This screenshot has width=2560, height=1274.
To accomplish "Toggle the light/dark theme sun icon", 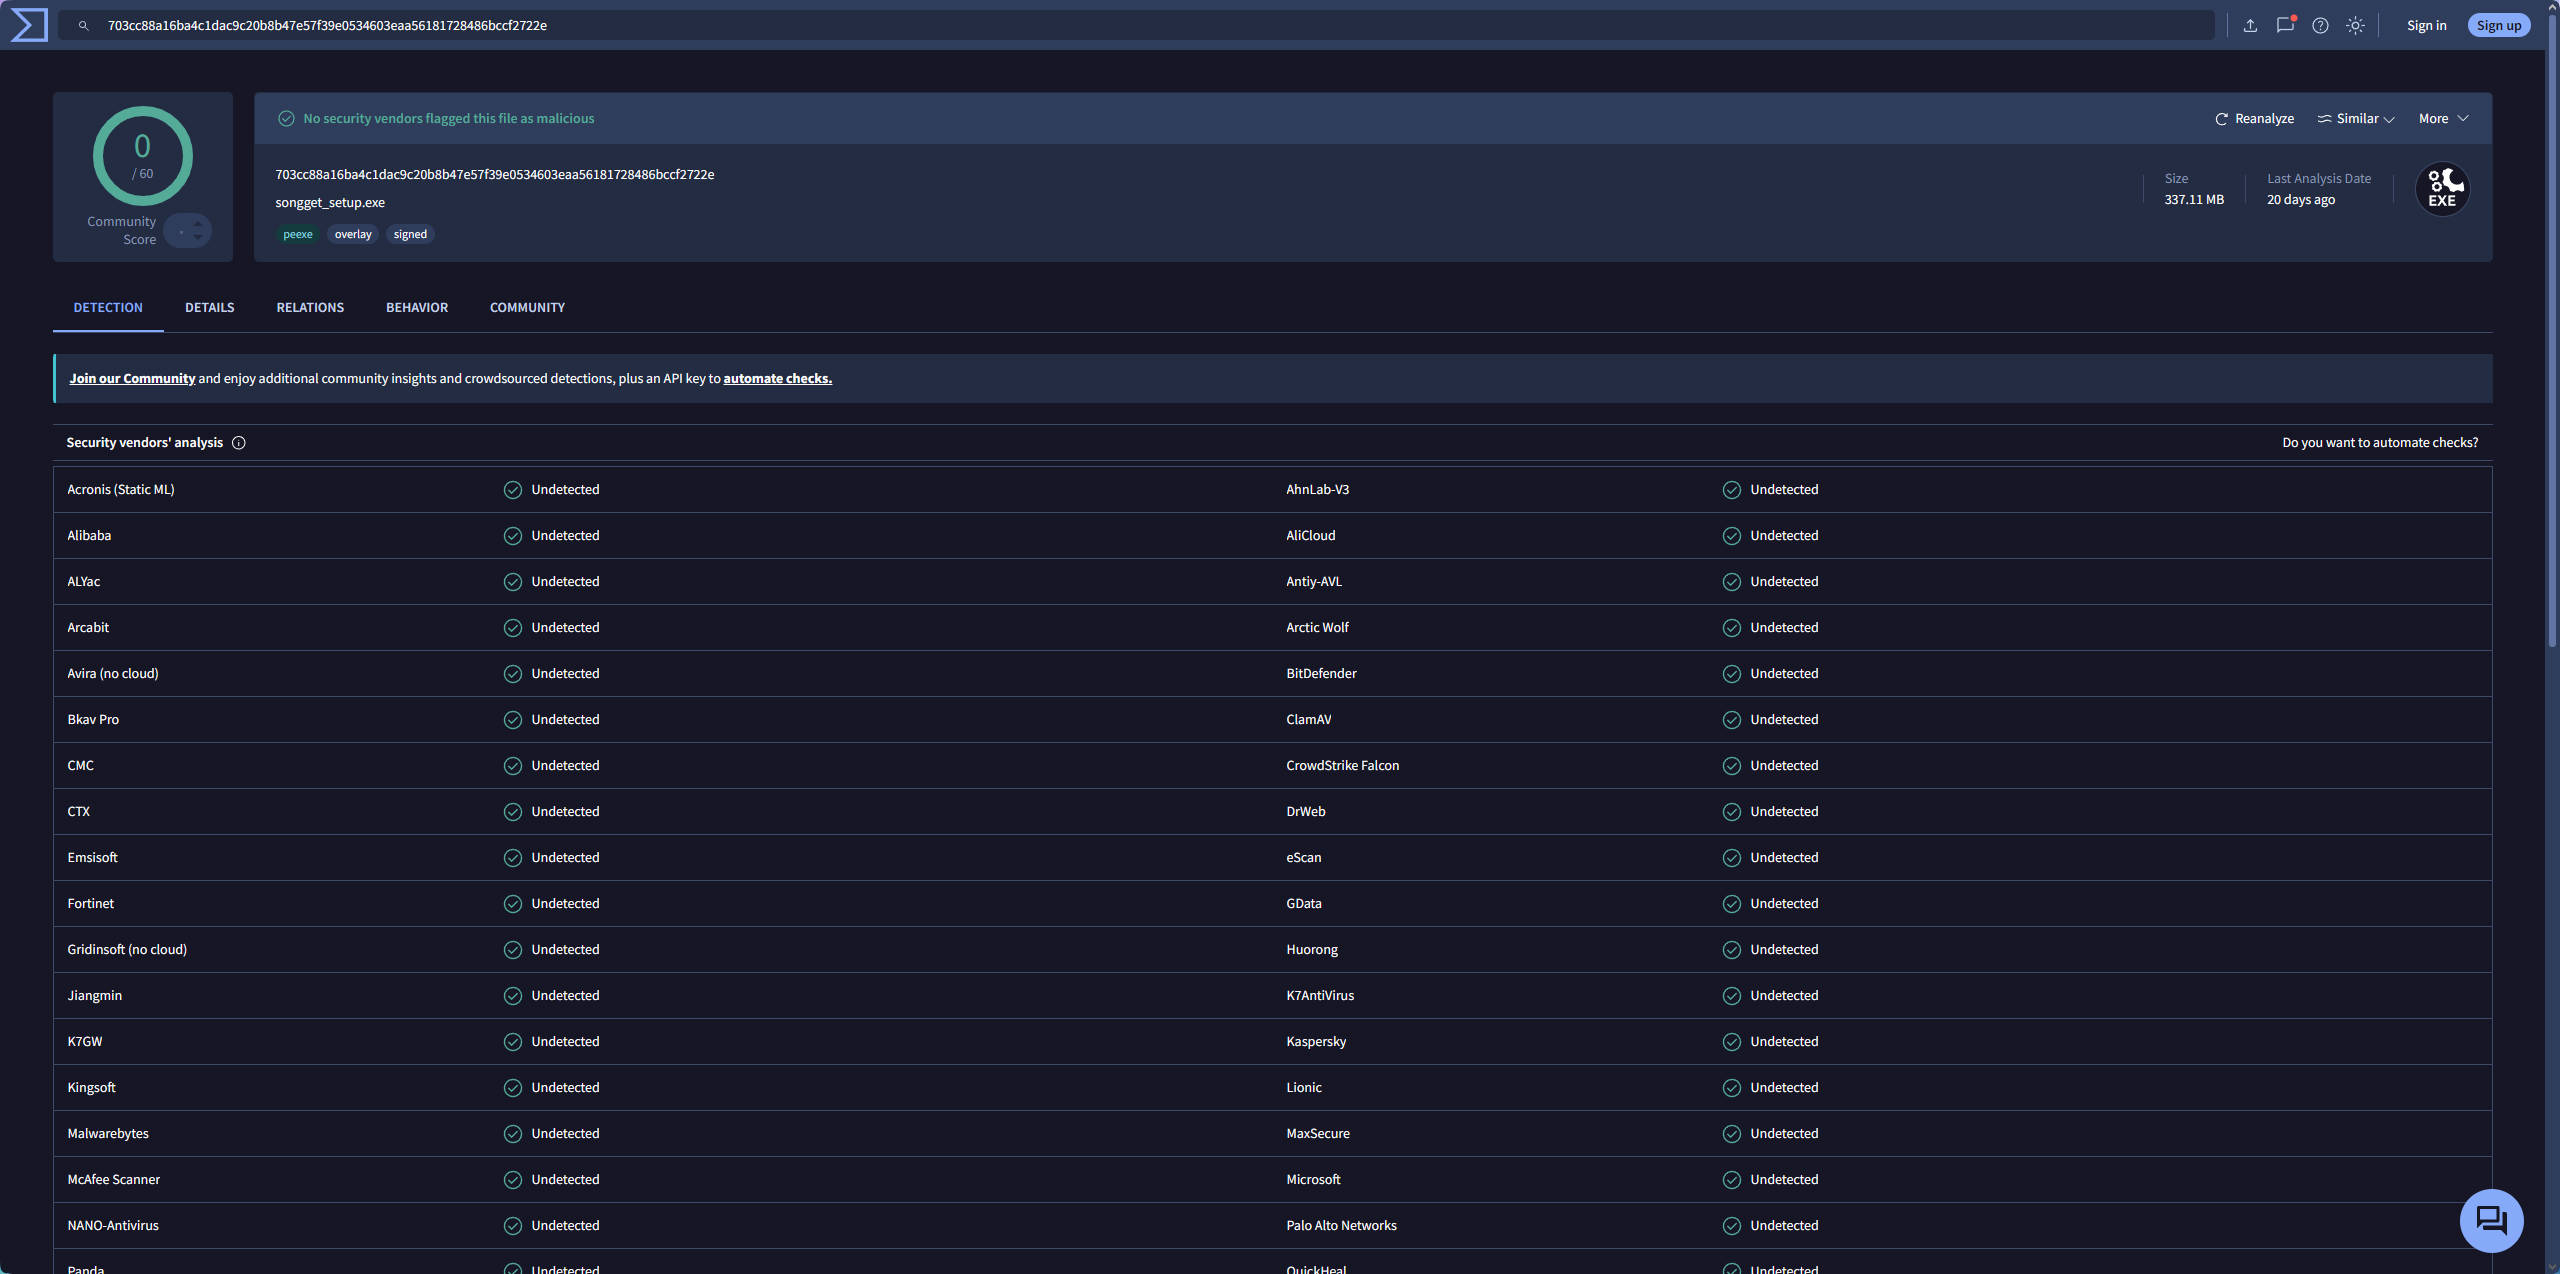I will pyautogui.click(x=2355, y=26).
